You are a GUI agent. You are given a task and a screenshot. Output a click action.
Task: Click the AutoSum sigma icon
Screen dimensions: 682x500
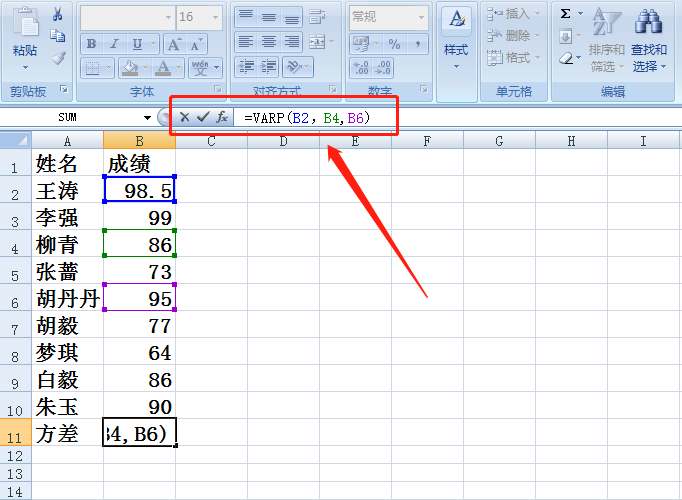(x=565, y=14)
